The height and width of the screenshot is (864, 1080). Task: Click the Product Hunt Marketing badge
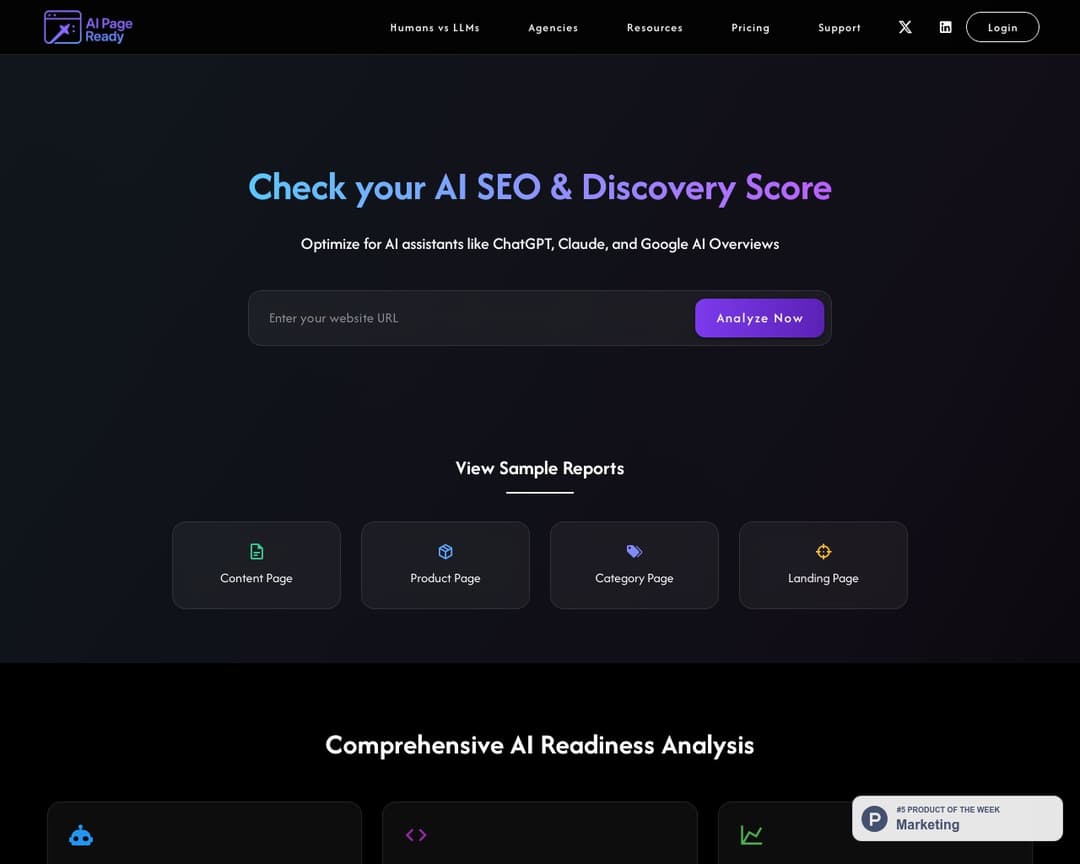(x=956, y=818)
